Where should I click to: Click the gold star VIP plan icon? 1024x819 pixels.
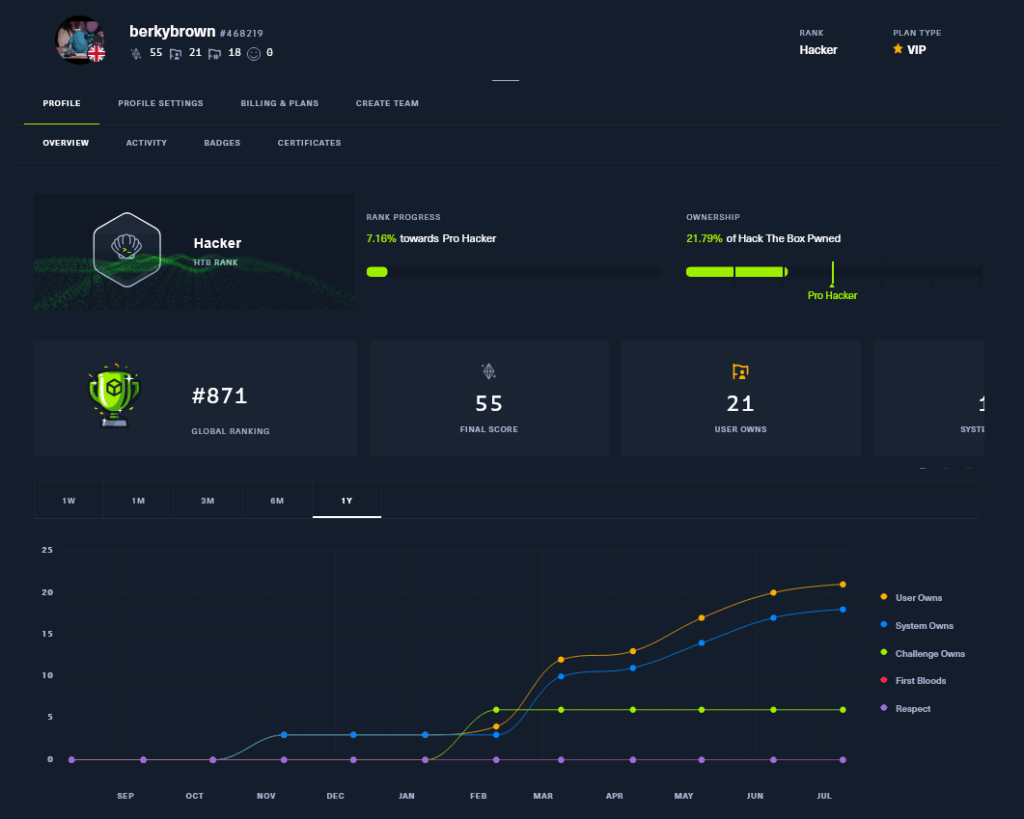(x=898, y=49)
